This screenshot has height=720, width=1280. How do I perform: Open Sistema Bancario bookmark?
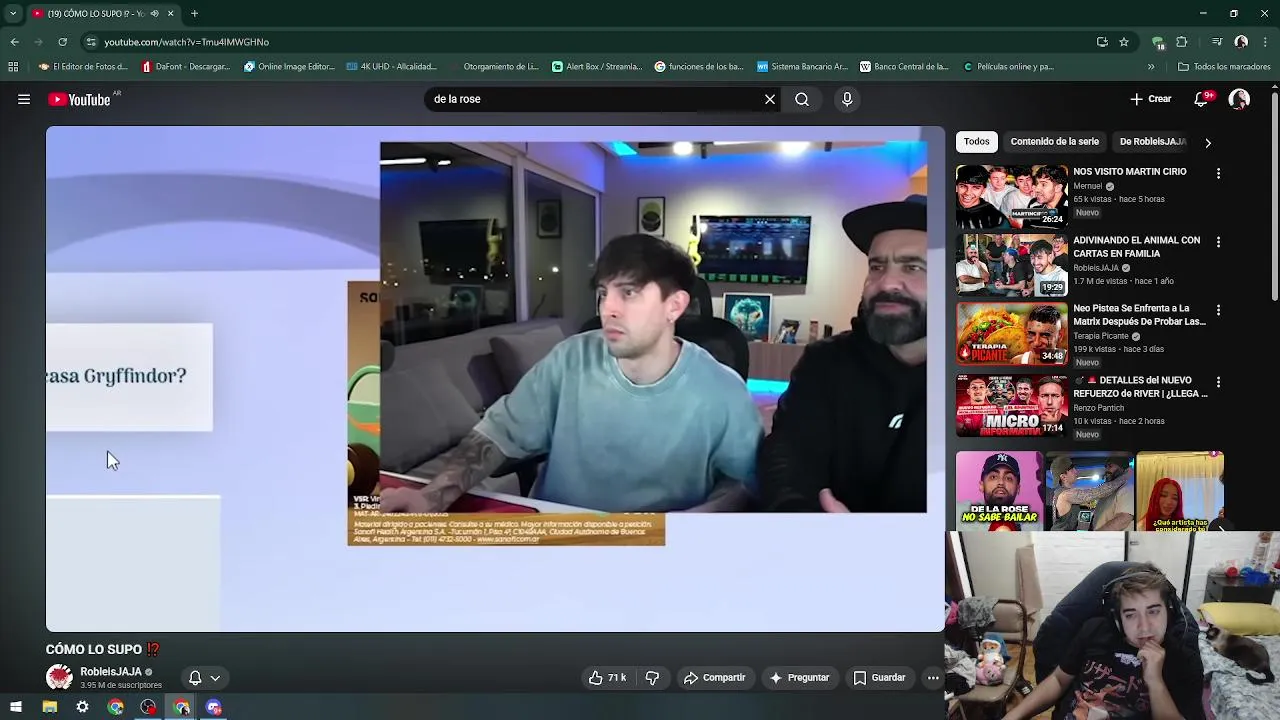pyautogui.click(x=801, y=67)
